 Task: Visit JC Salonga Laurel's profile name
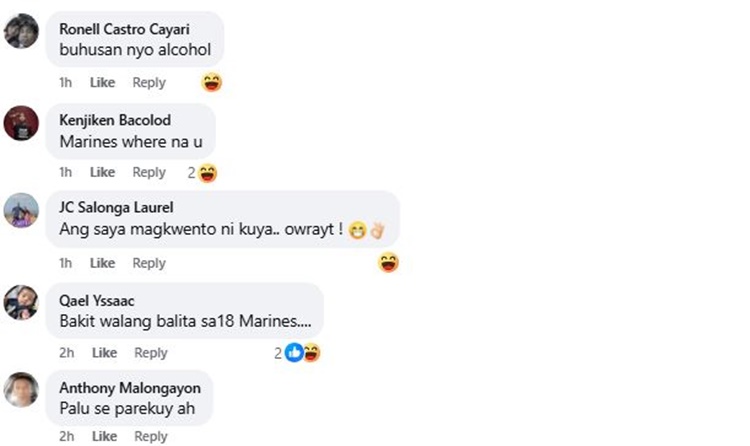pyautogui.click(x=116, y=207)
